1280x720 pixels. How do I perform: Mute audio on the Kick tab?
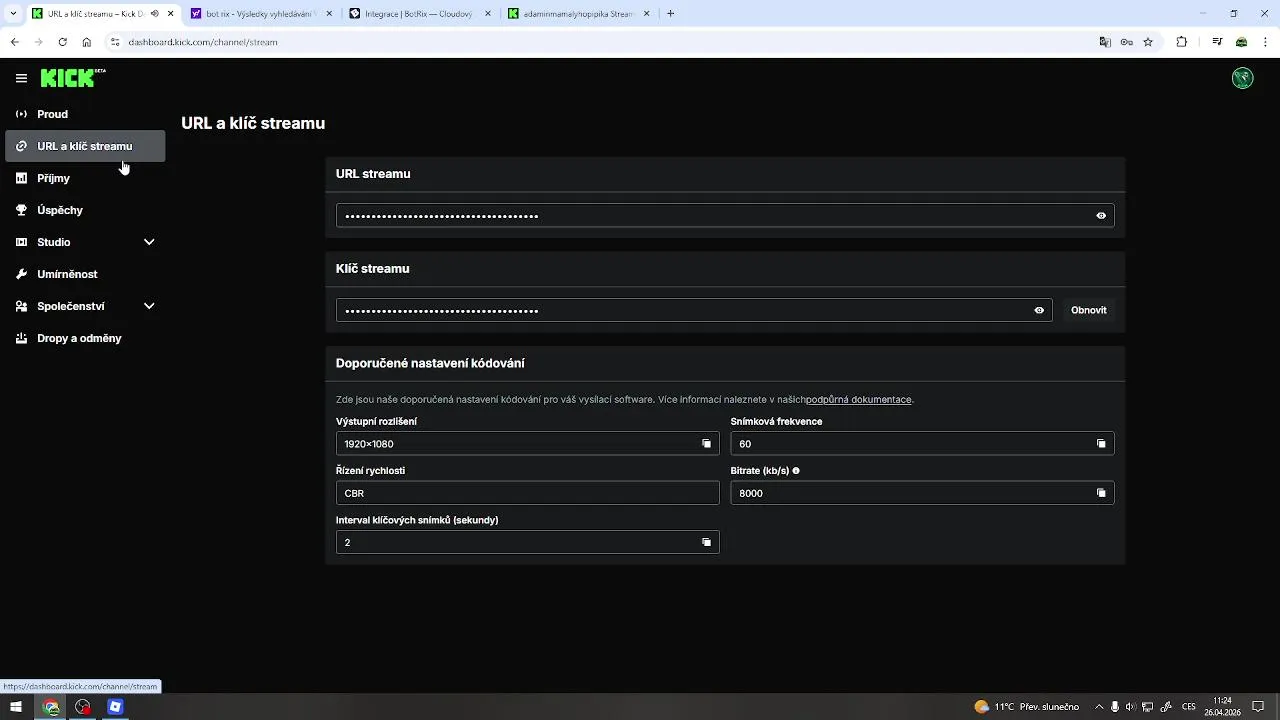154,14
